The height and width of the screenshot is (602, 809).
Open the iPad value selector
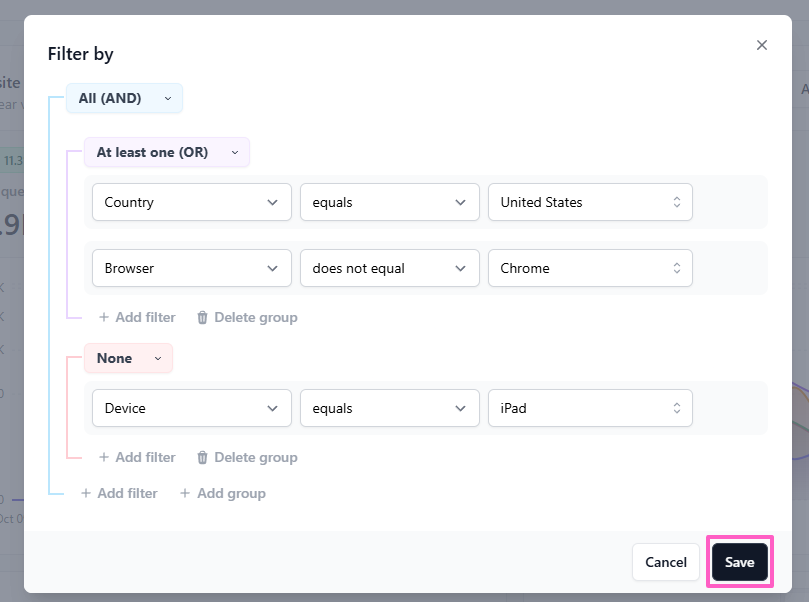(x=589, y=408)
